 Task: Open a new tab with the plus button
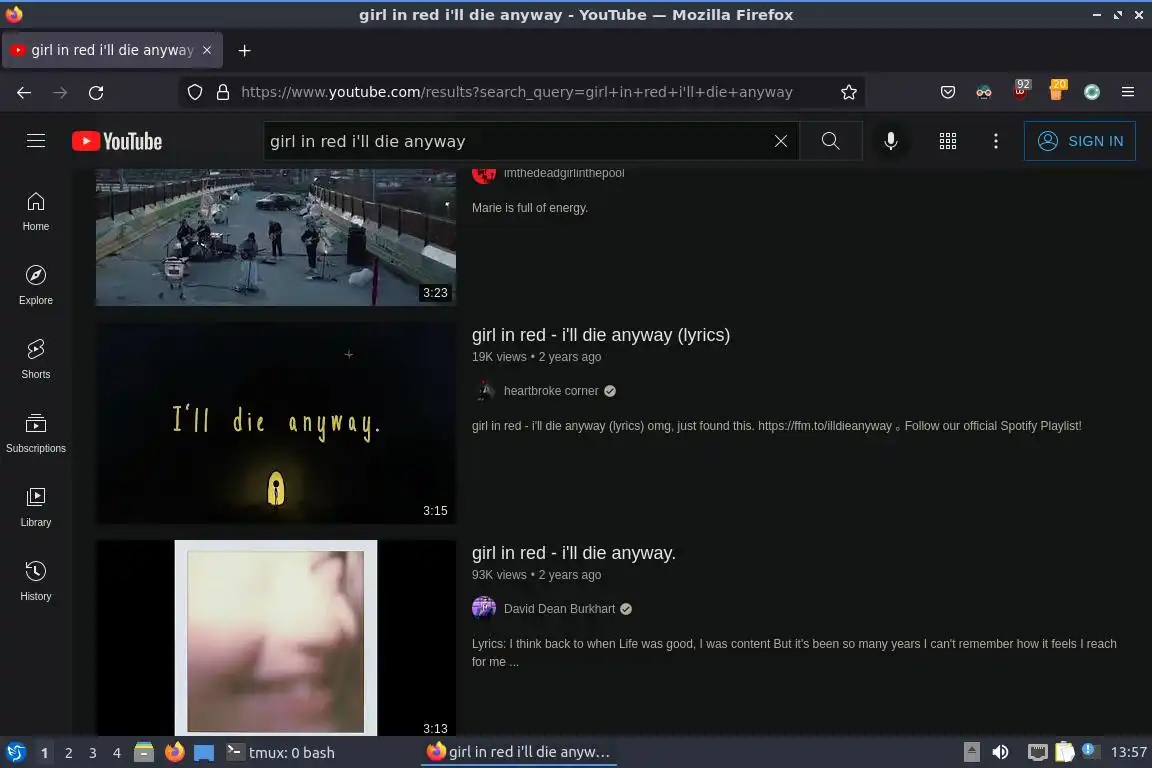[x=245, y=50]
